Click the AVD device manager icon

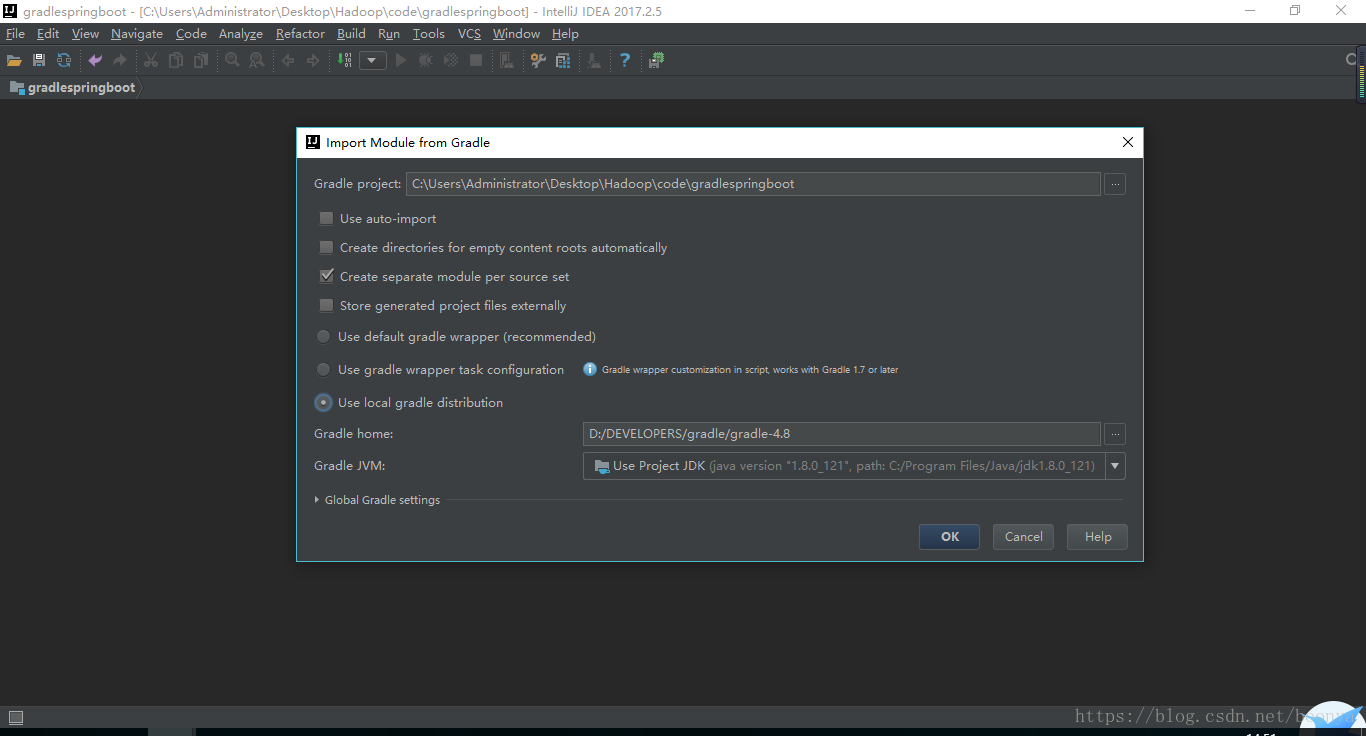coord(507,61)
